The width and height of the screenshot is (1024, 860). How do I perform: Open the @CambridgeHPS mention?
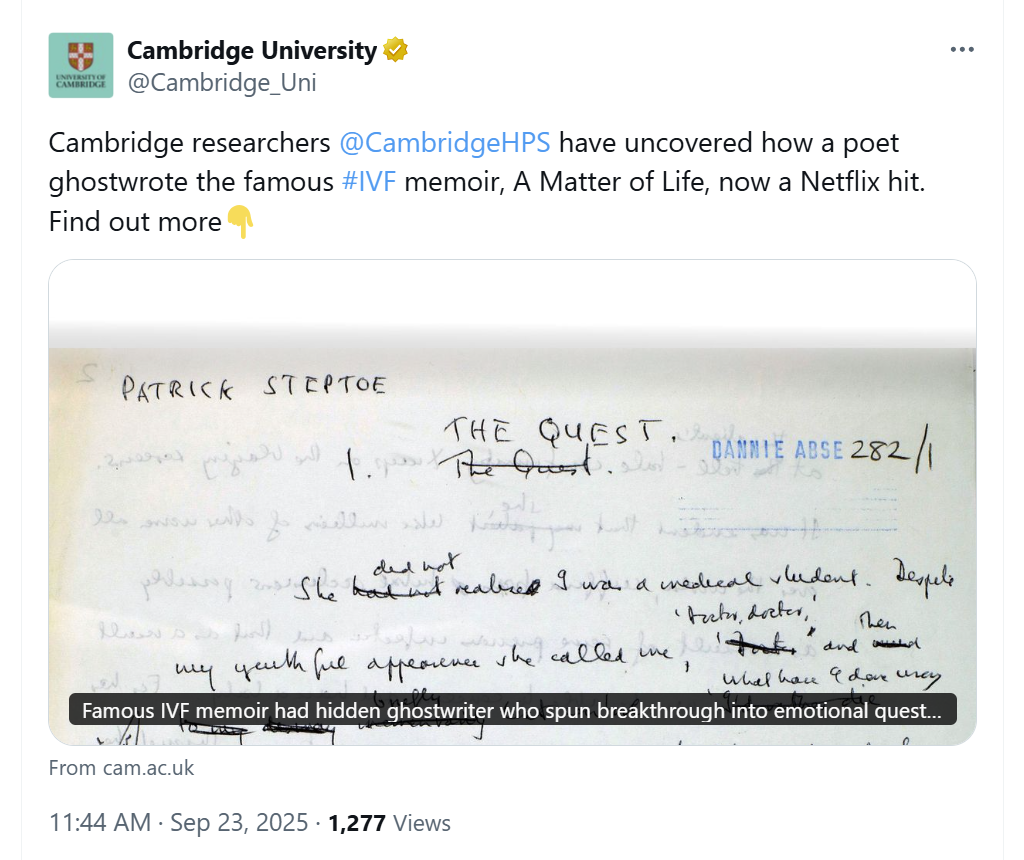pyautogui.click(x=445, y=143)
